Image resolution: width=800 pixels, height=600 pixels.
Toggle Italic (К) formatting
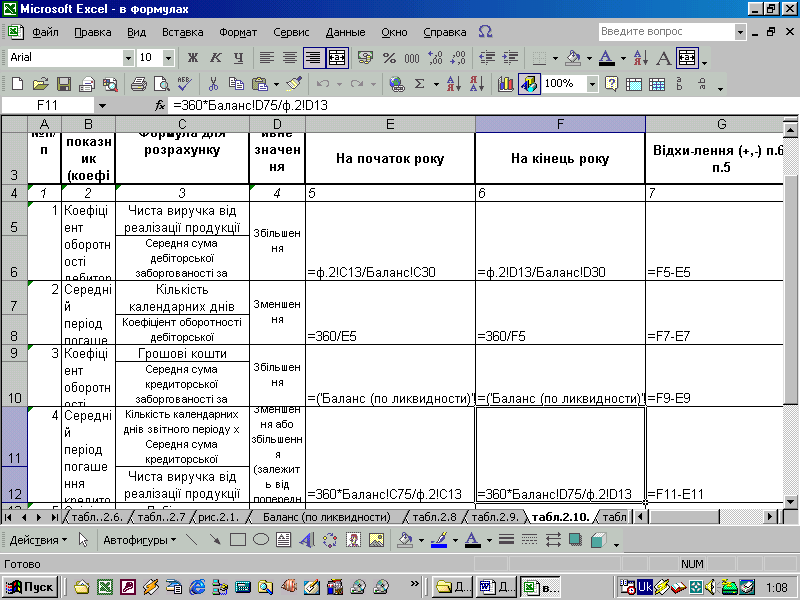click(x=216, y=58)
